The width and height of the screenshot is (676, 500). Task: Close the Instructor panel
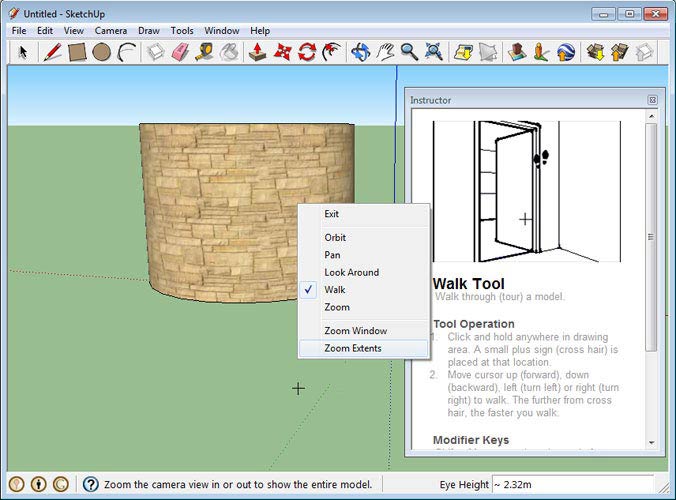[x=652, y=100]
